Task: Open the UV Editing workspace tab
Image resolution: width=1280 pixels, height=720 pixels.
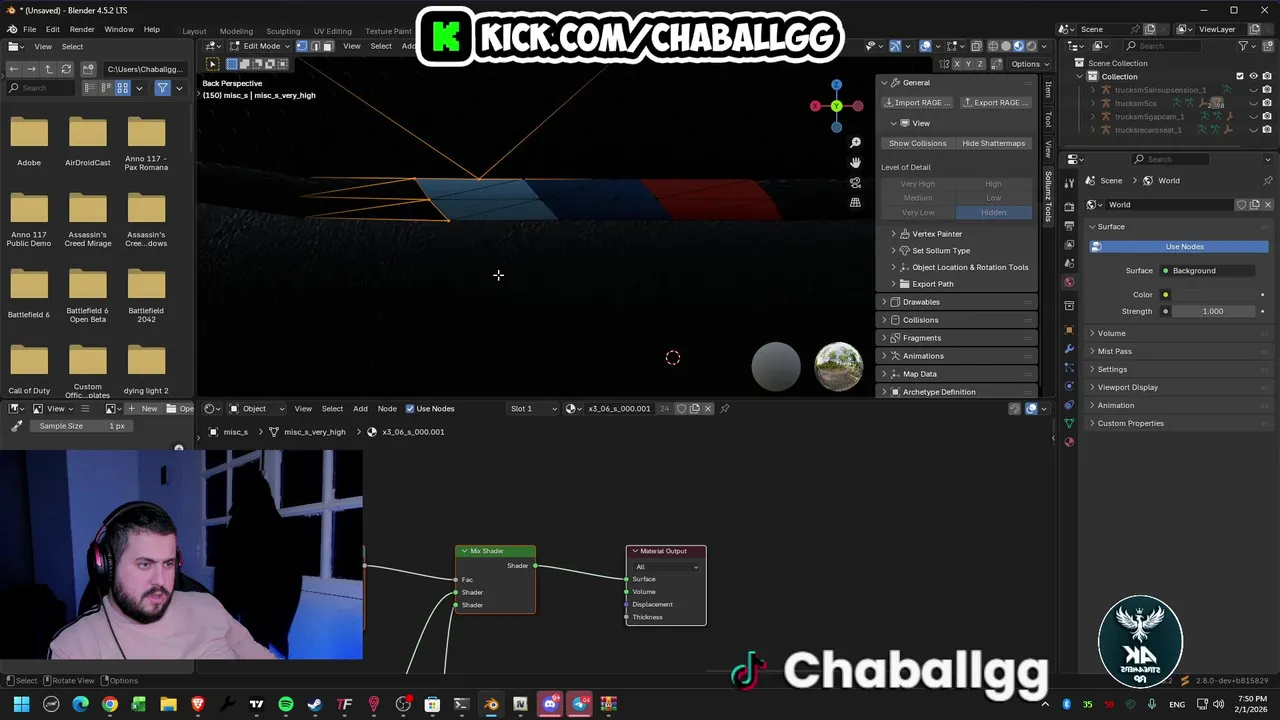Action: [x=332, y=31]
